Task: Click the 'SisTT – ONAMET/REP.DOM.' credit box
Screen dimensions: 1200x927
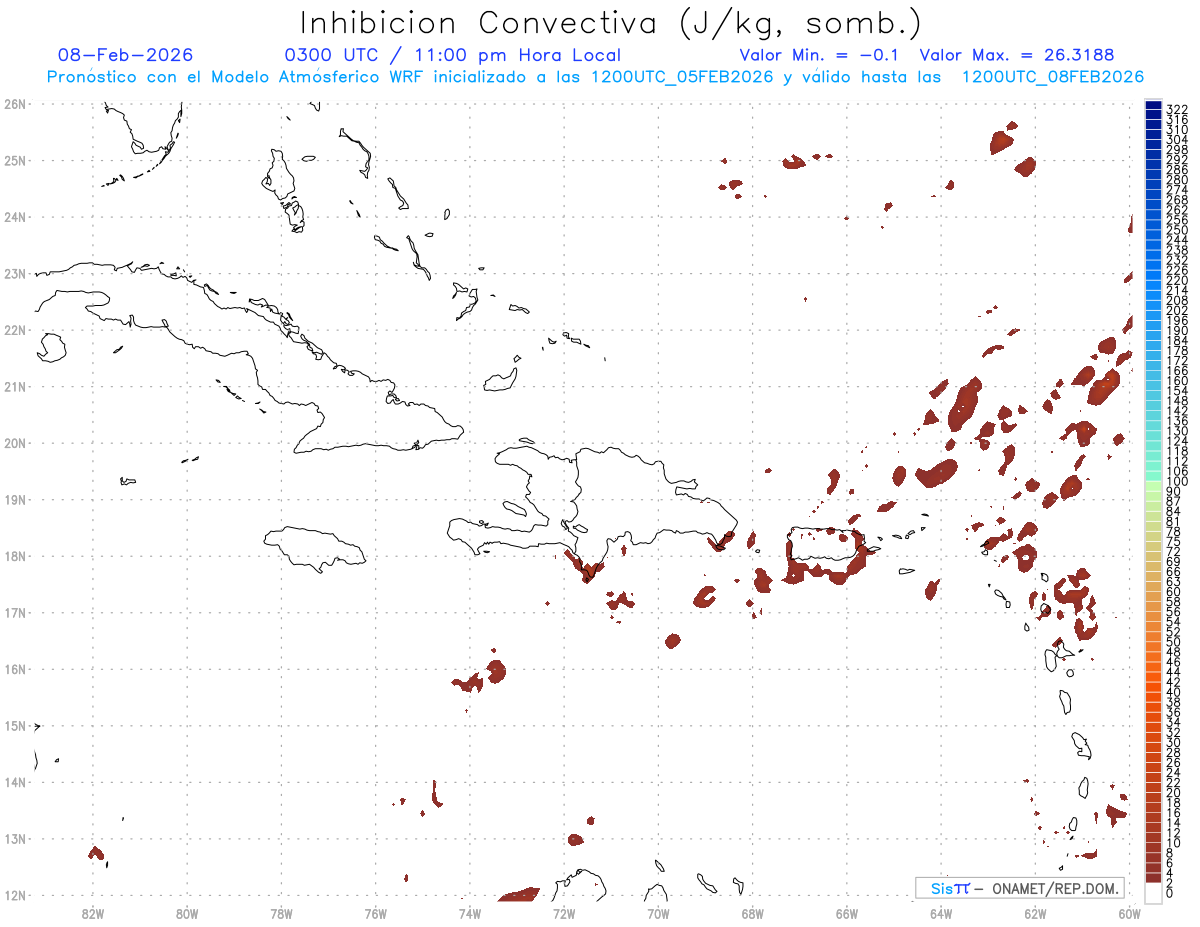Action: (x=1020, y=888)
